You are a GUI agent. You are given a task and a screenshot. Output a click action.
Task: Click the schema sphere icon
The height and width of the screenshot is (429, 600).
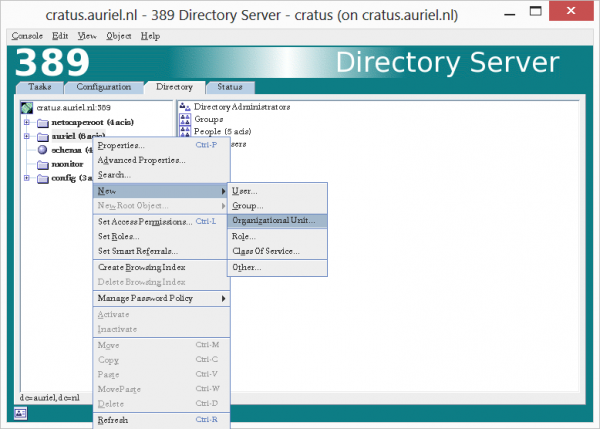pos(43,150)
